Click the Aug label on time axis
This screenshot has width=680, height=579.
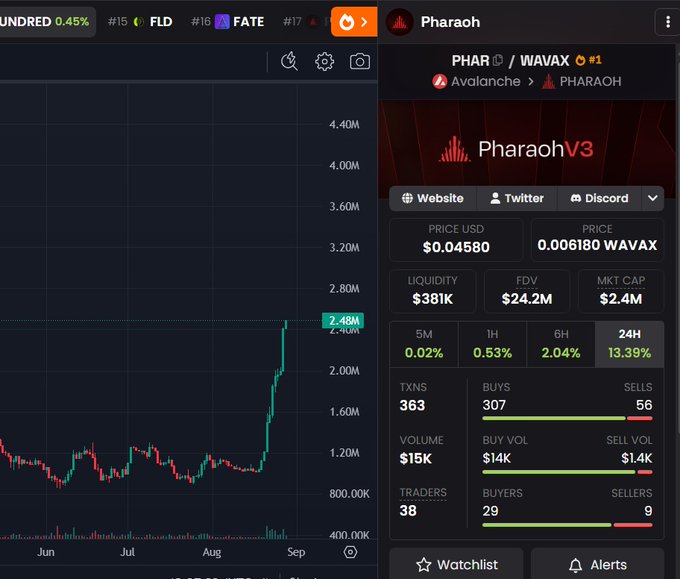click(212, 552)
